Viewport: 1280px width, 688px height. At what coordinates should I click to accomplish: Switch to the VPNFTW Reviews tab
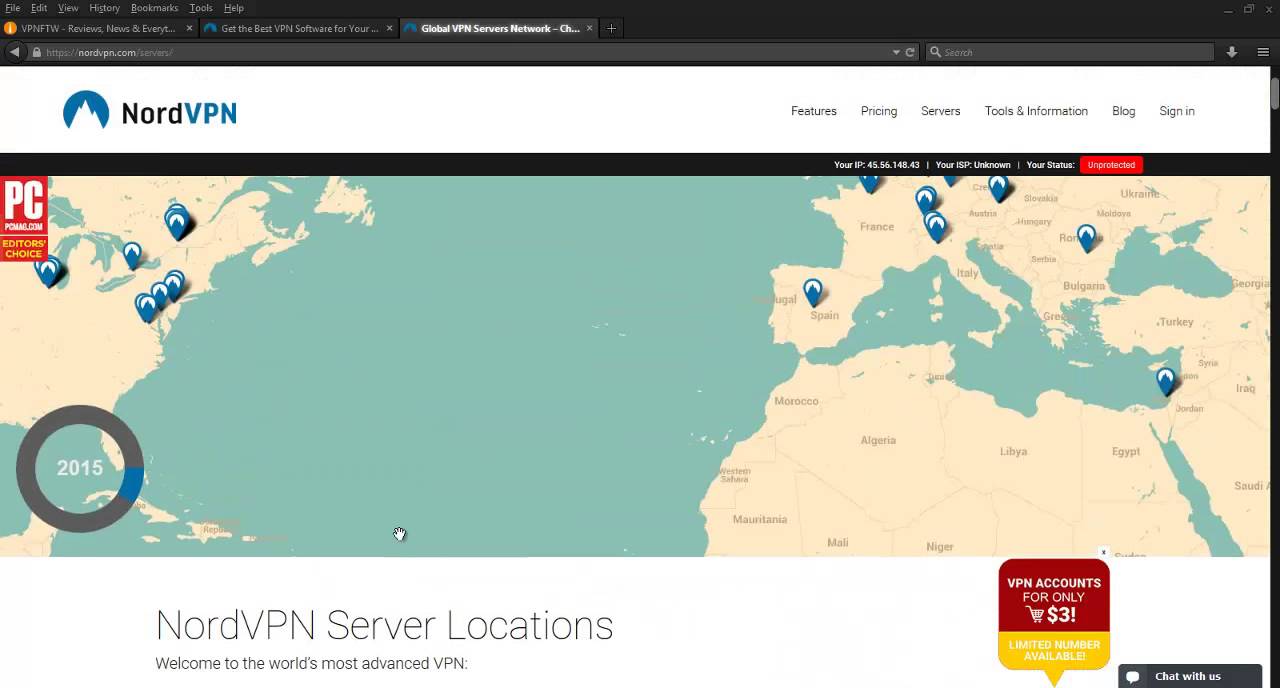pos(98,28)
